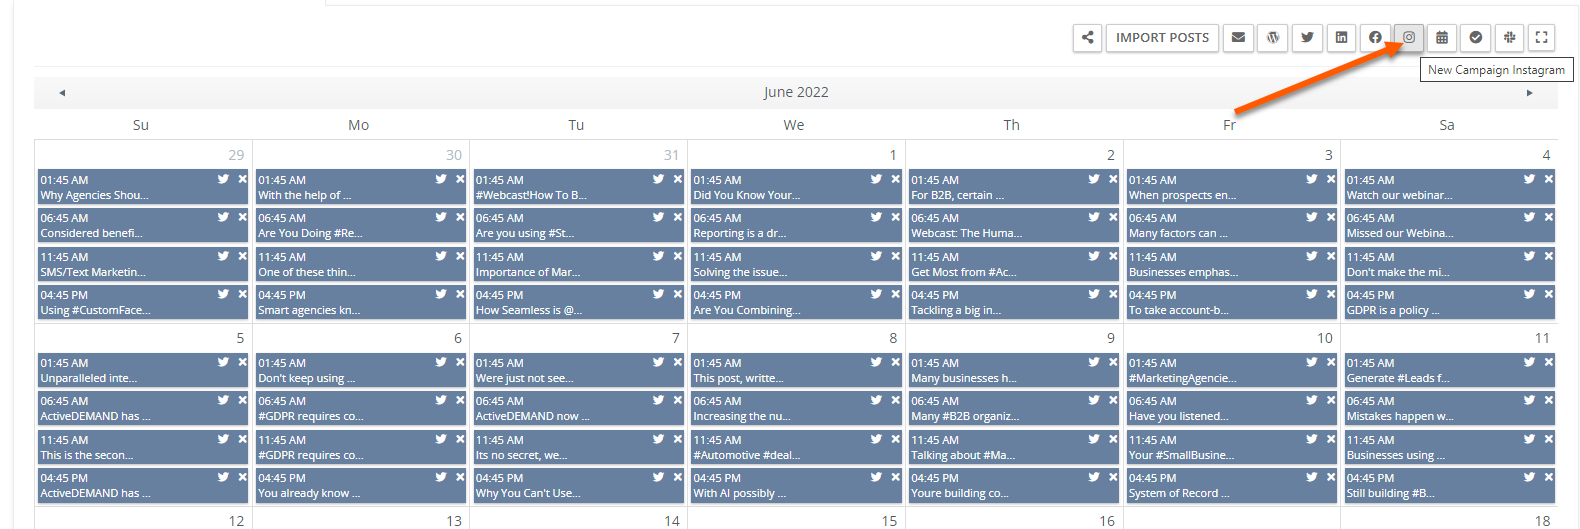
Task: Click Twitter icon on 'You already know ...' post
Action: [442, 477]
